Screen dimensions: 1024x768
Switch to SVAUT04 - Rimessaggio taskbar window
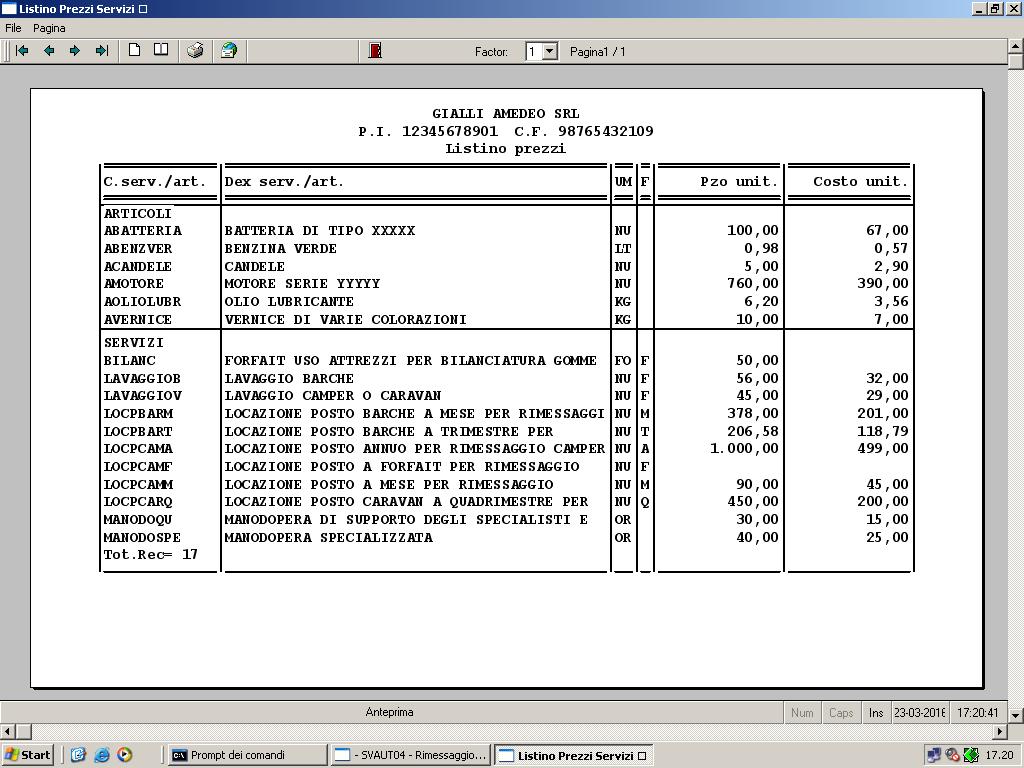(411, 755)
